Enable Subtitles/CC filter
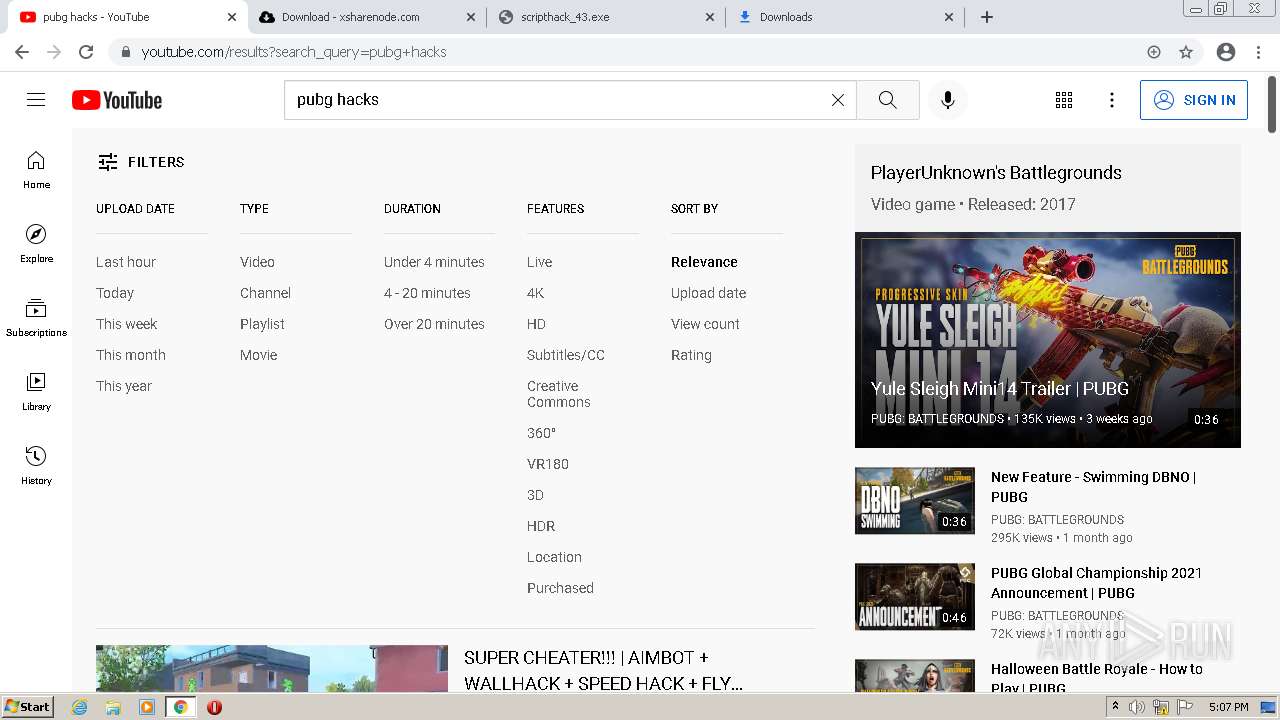Screen dimensions: 1280x720 point(566,355)
